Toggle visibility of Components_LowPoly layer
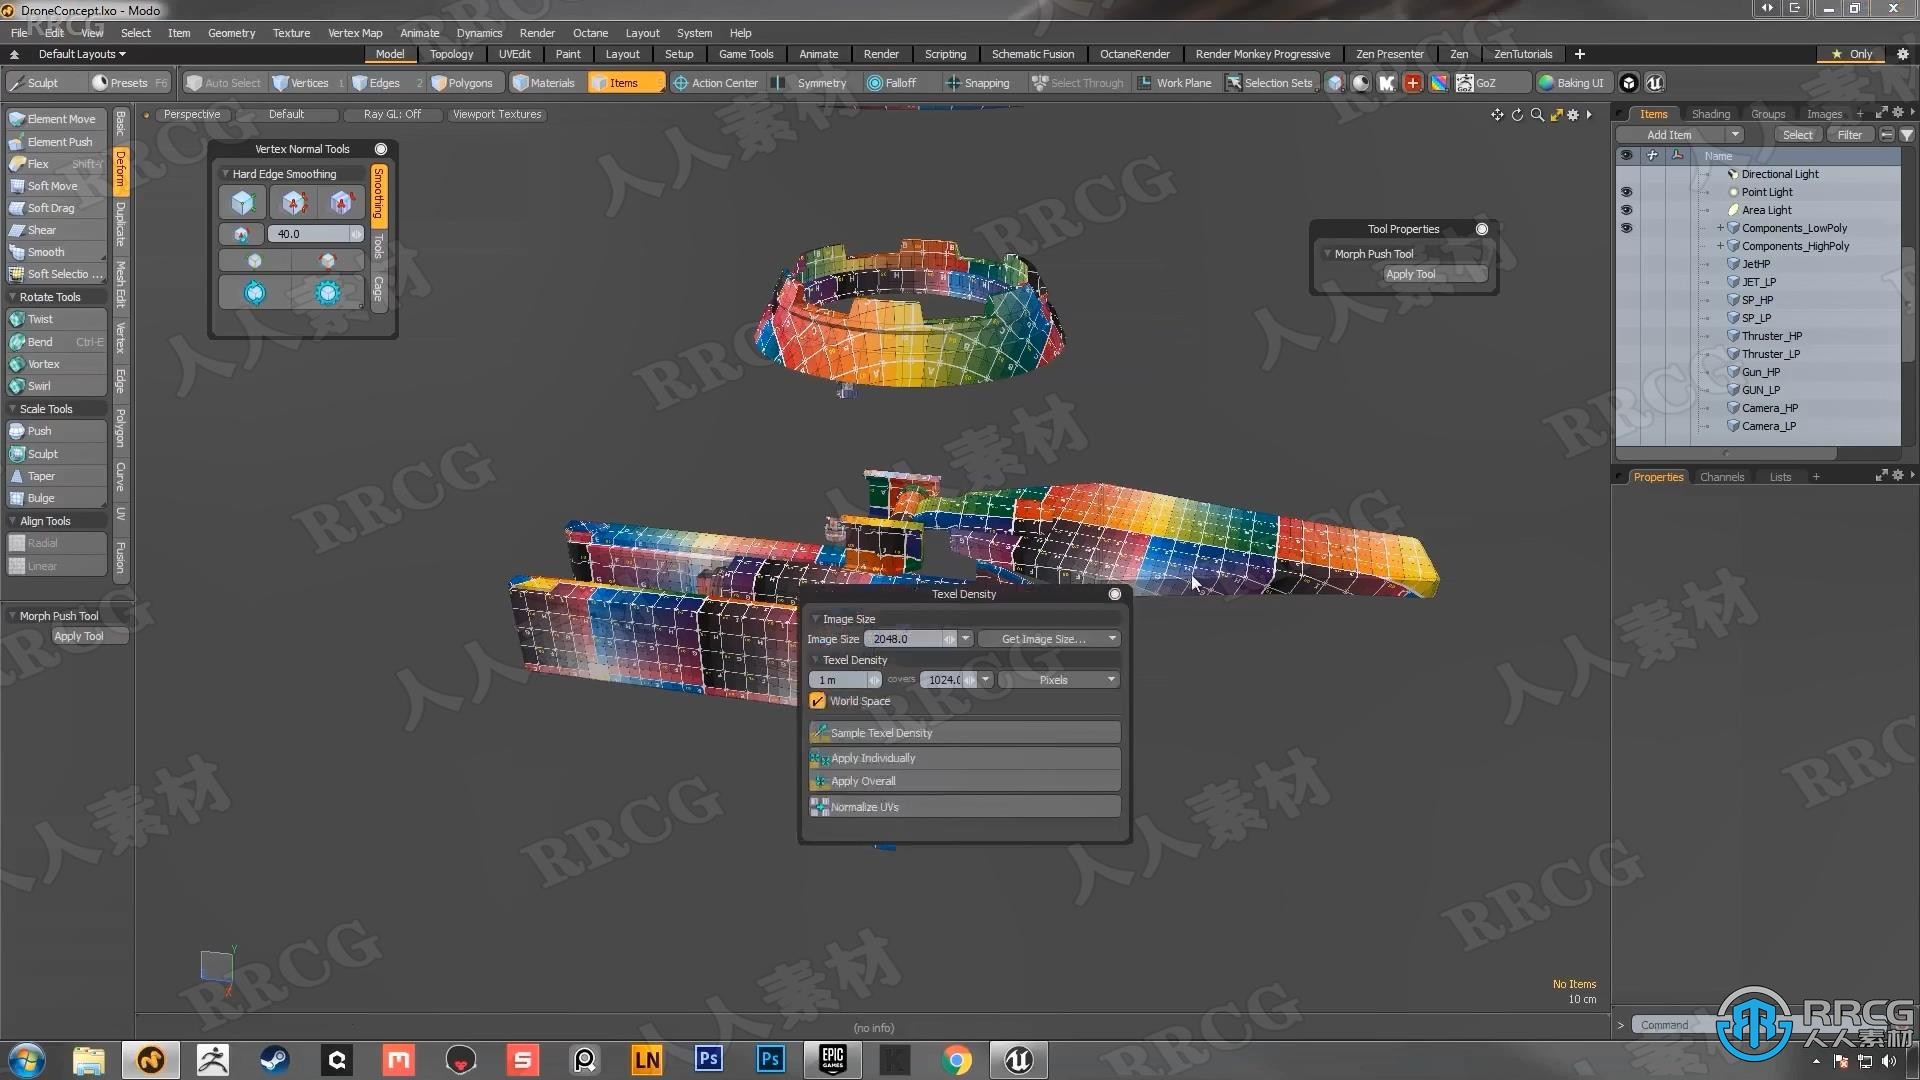 [1626, 227]
